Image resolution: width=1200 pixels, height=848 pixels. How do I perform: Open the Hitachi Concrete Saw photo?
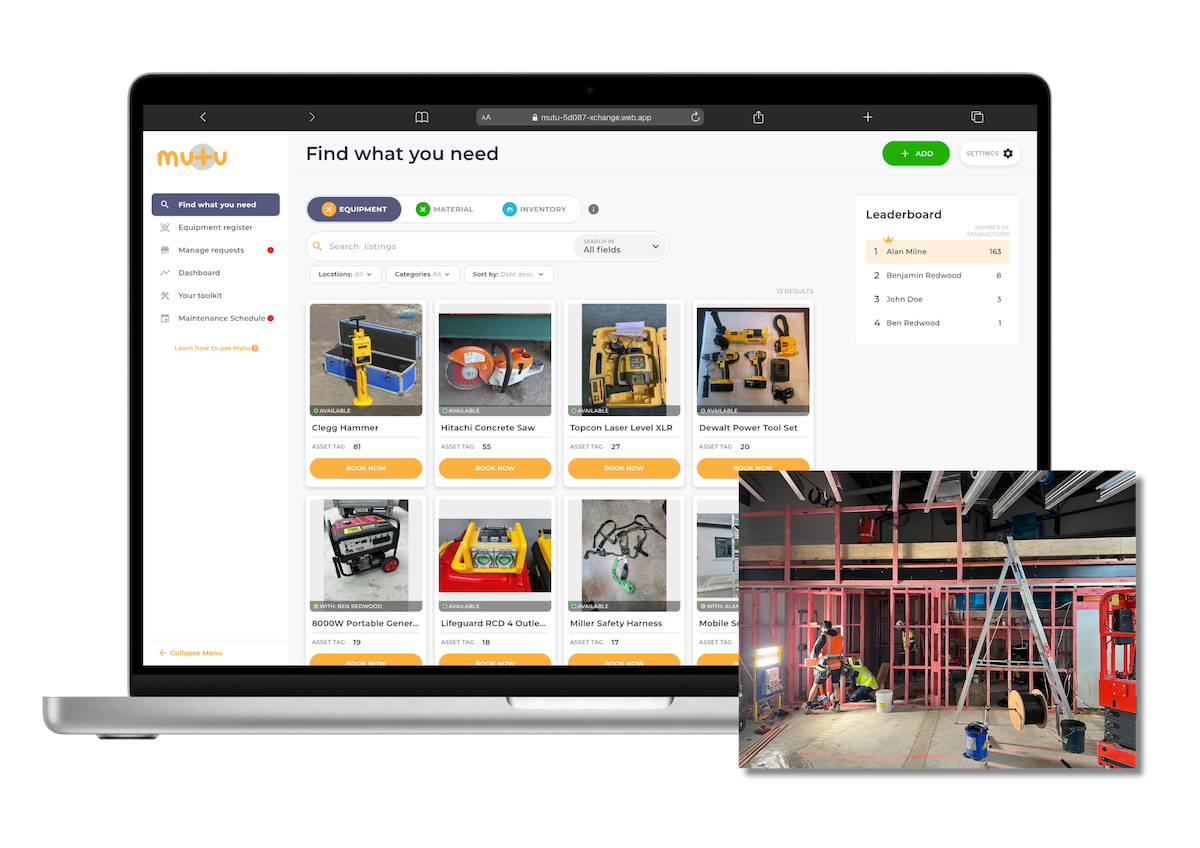click(495, 360)
